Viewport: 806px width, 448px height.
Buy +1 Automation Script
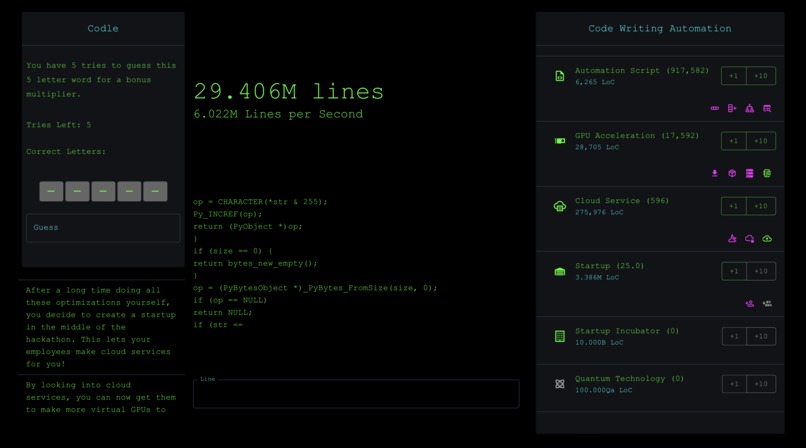point(733,76)
